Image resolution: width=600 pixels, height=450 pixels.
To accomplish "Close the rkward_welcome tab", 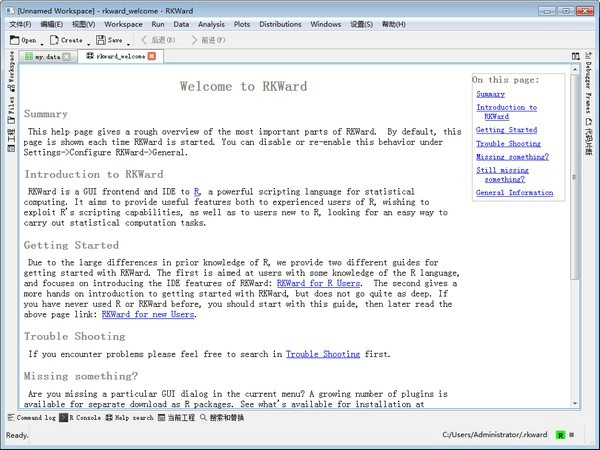I will pos(152,57).
